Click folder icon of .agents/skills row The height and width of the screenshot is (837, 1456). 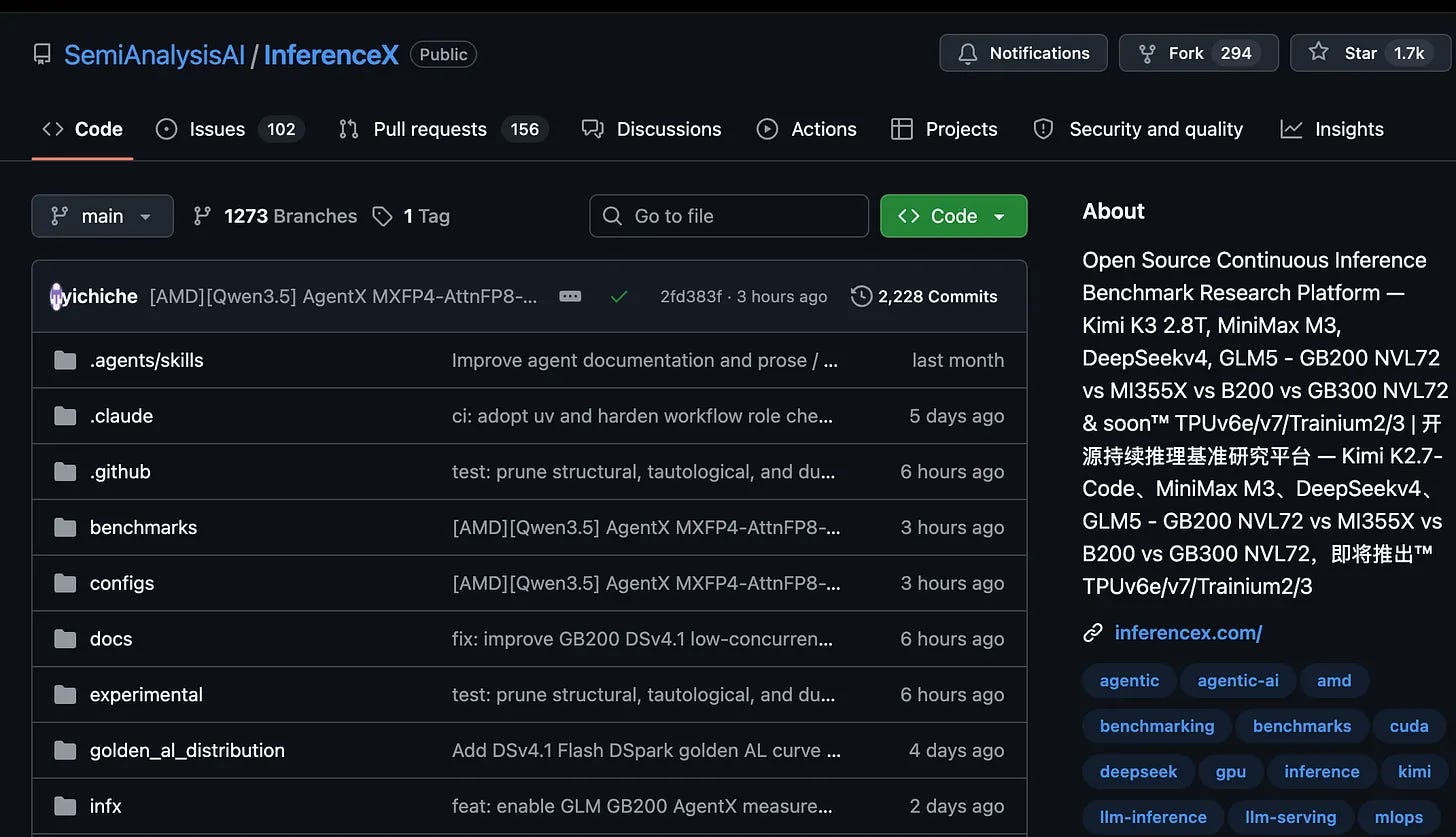coord(65,360)
